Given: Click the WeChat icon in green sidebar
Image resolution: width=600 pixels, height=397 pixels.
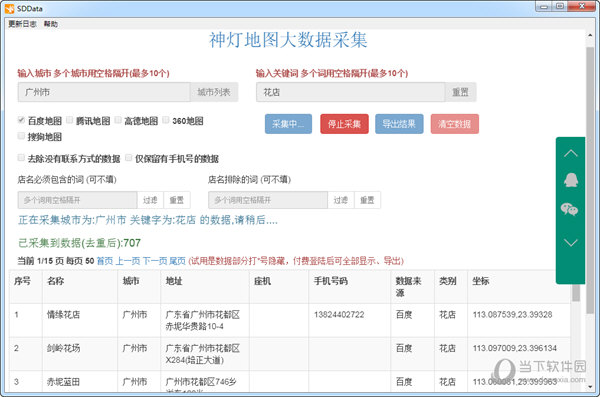Looking at the screenshot, I should click(569, 209).
